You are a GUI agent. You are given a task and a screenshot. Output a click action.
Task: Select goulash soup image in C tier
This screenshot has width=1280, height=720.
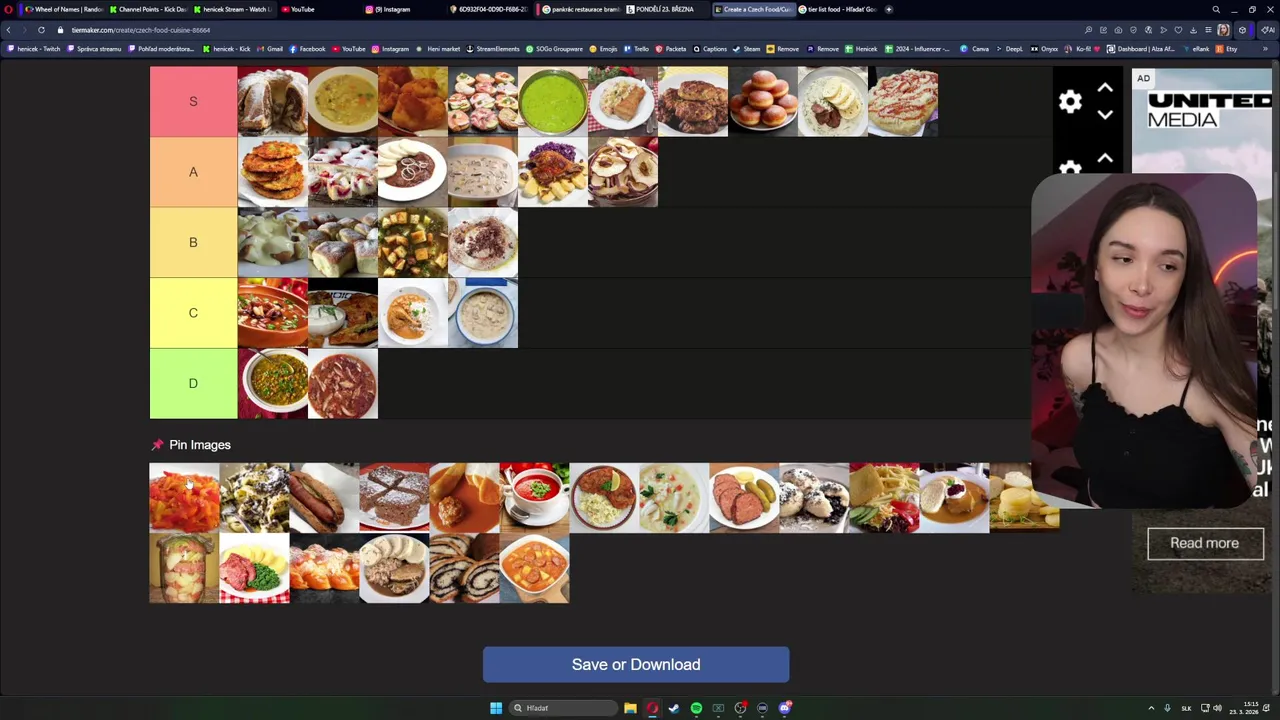(x=273, y=313)
